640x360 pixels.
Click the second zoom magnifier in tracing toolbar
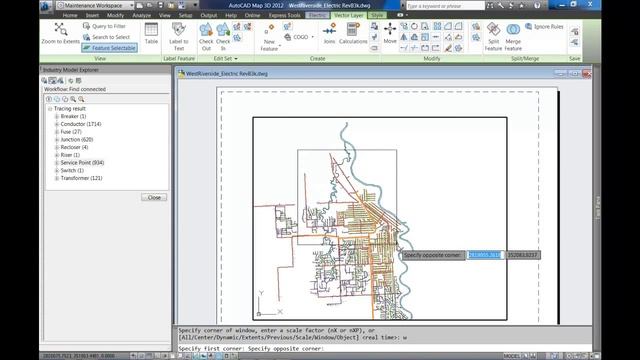(x=81, y=99)
